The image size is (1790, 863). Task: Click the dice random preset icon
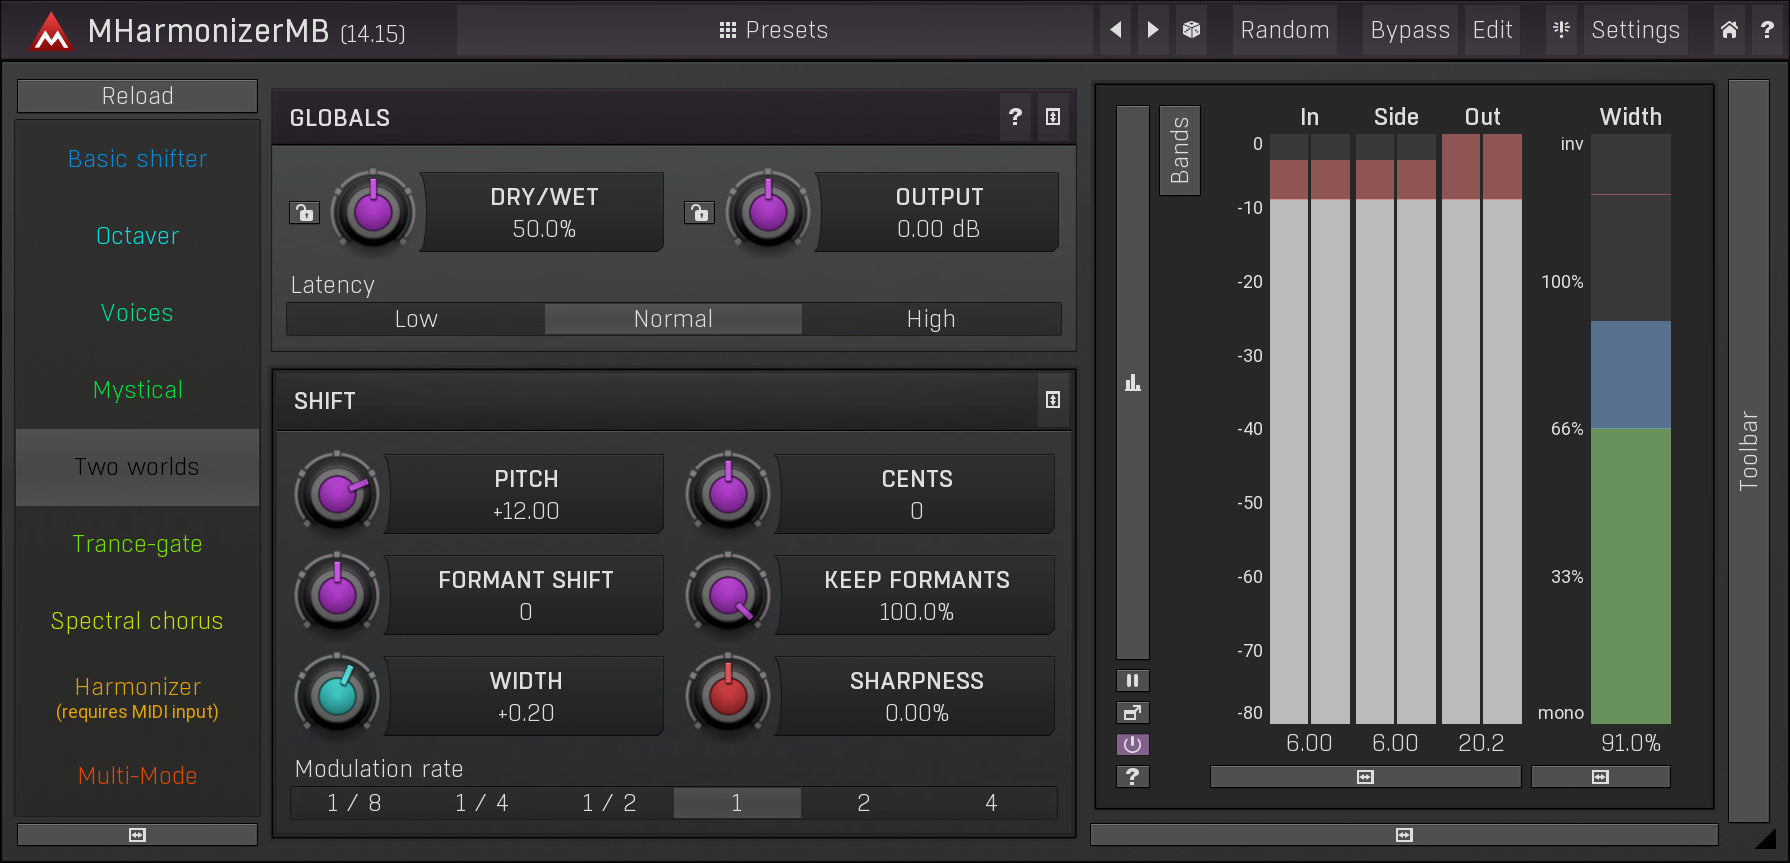pyautogui.click(x=1191, y=30)
